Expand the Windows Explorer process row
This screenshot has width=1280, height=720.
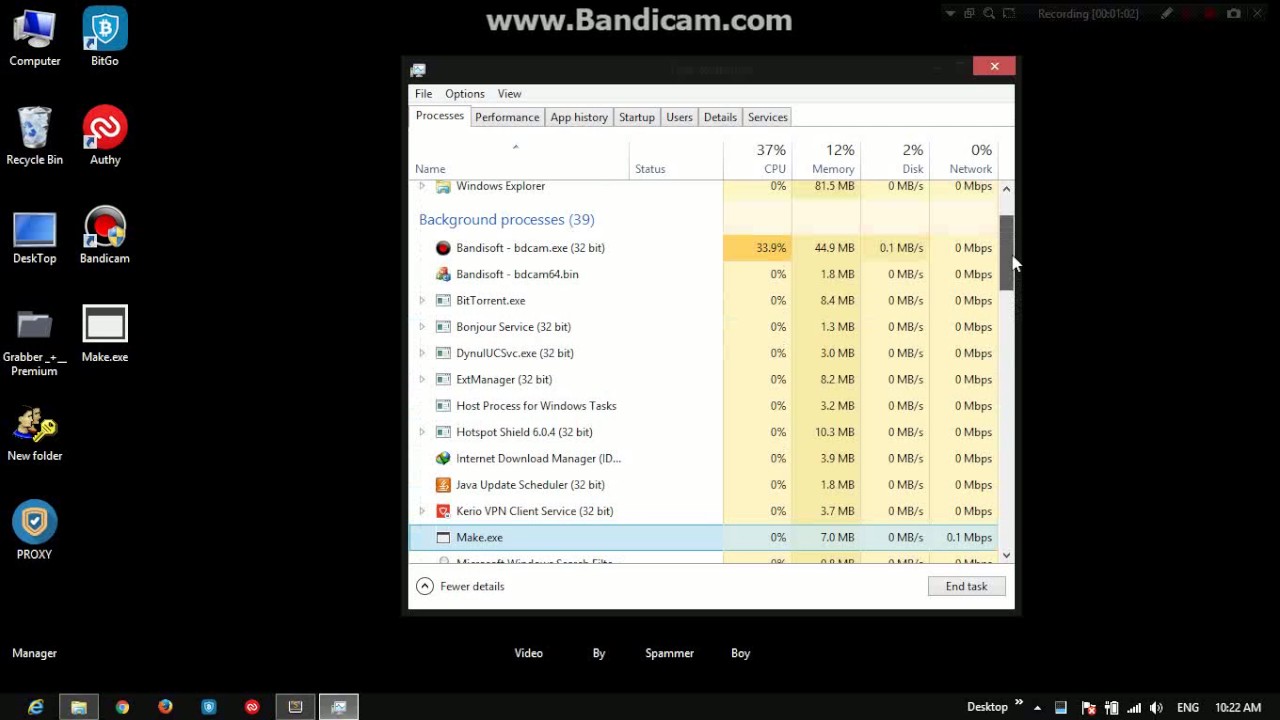click(x=421, y=186)
